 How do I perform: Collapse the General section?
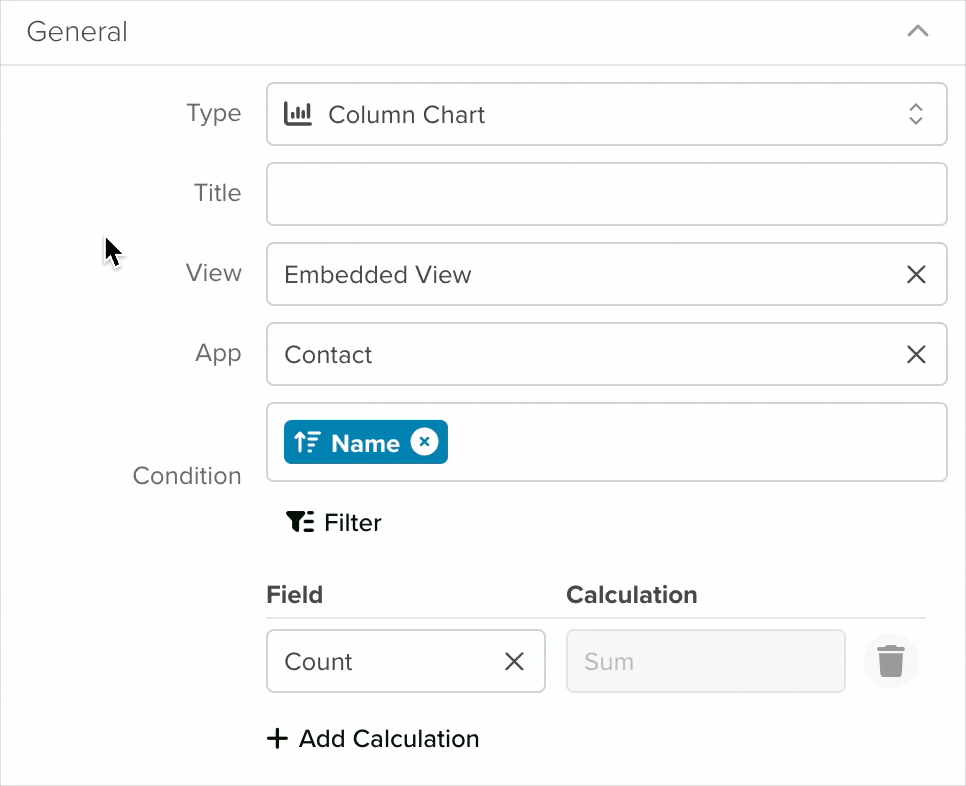(918, 31)
